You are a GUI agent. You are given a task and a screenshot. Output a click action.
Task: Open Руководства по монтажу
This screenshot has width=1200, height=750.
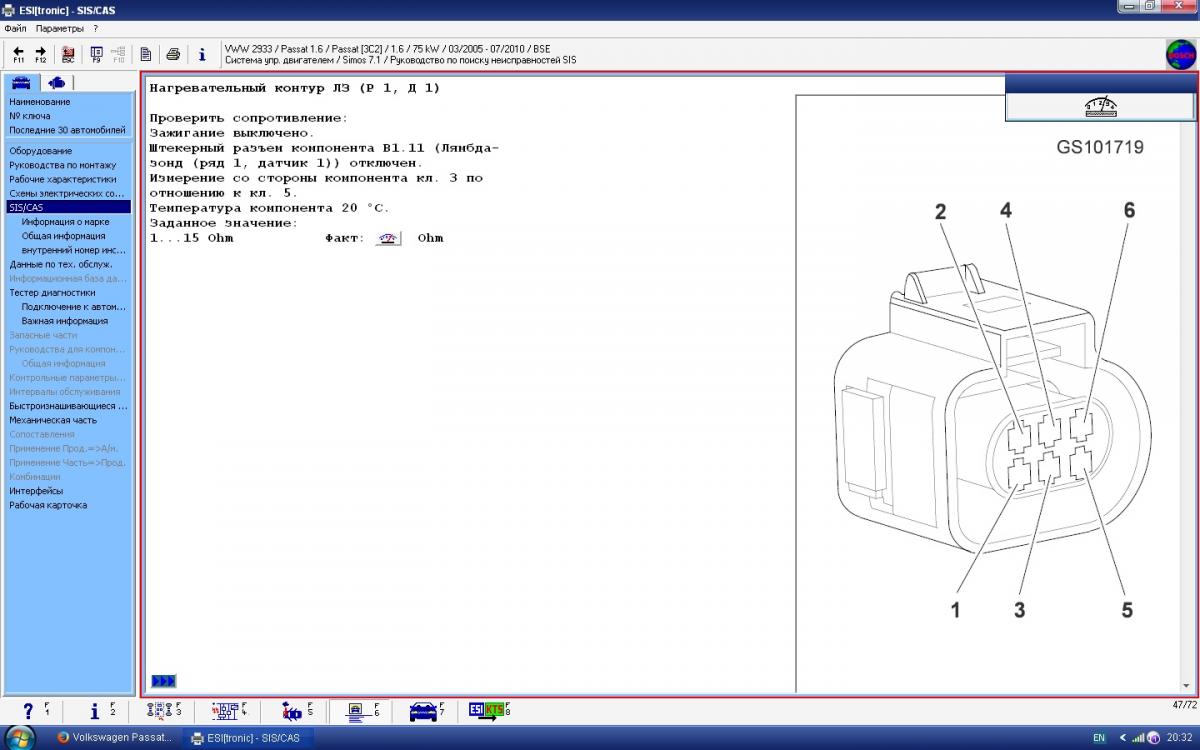(62, 165)
